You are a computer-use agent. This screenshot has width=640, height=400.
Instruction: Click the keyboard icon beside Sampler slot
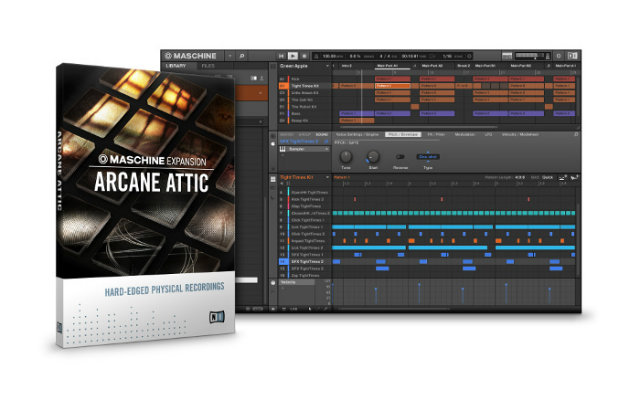click(282, 149)
